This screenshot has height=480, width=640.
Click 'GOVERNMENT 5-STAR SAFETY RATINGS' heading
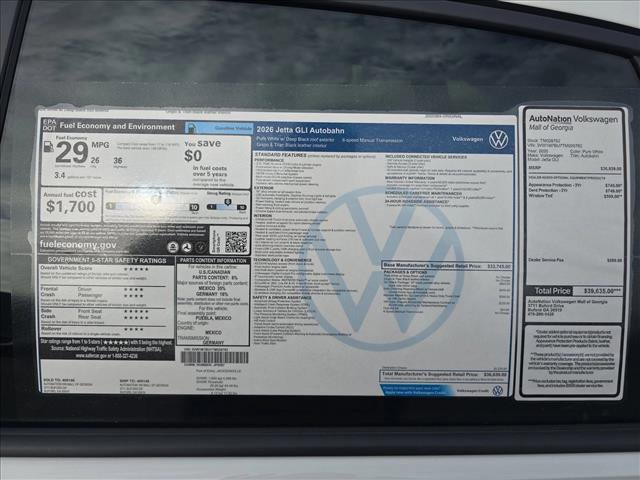pos(107,260)
